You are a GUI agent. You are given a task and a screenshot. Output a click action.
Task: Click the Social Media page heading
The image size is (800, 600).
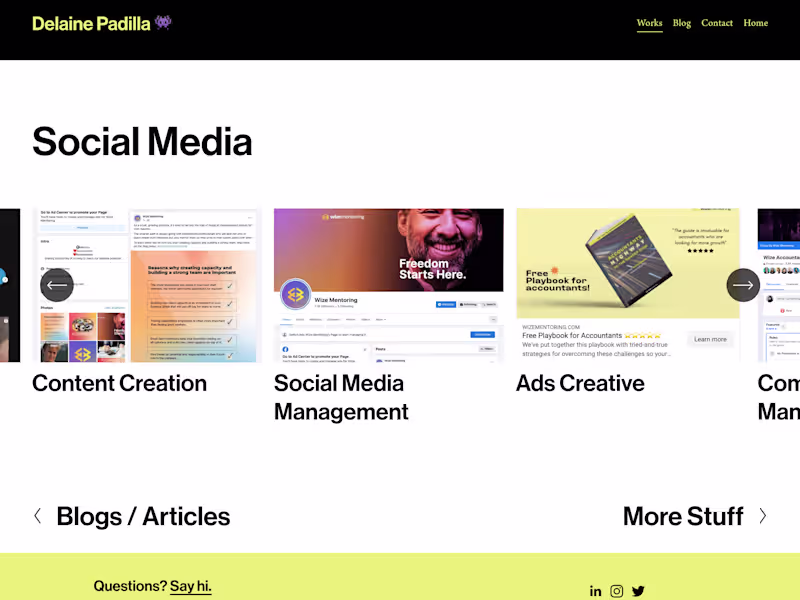(142, 142)
